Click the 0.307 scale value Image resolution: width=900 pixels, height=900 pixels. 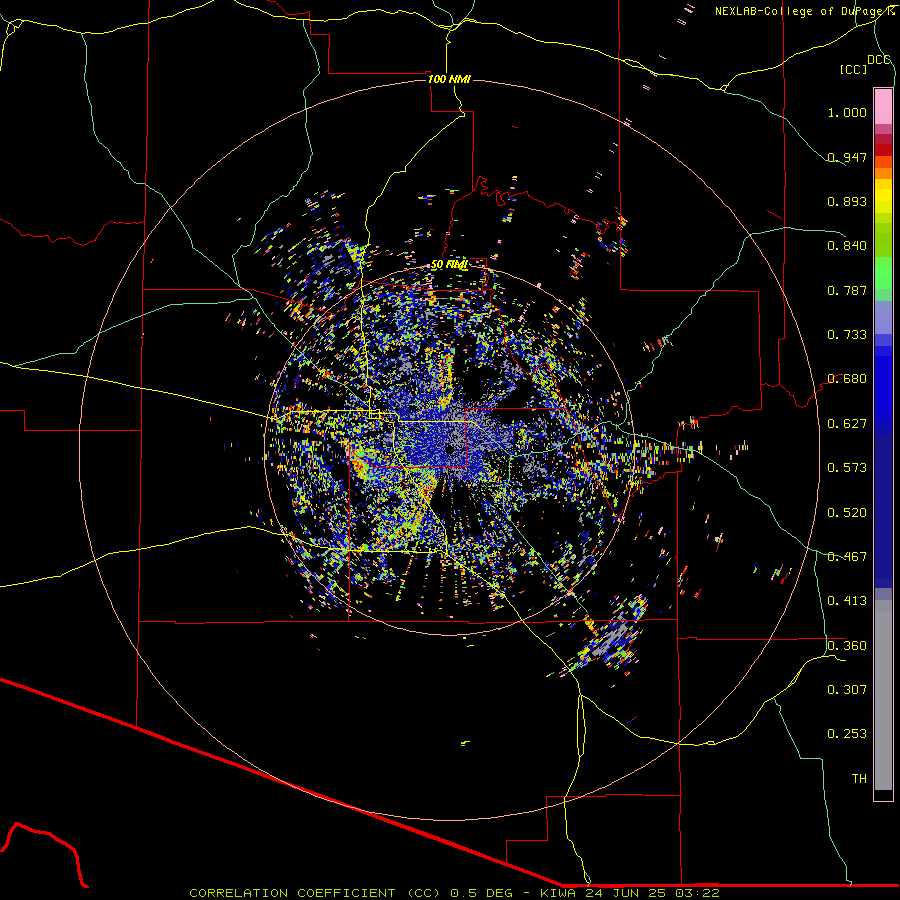(x=847, y=690)
